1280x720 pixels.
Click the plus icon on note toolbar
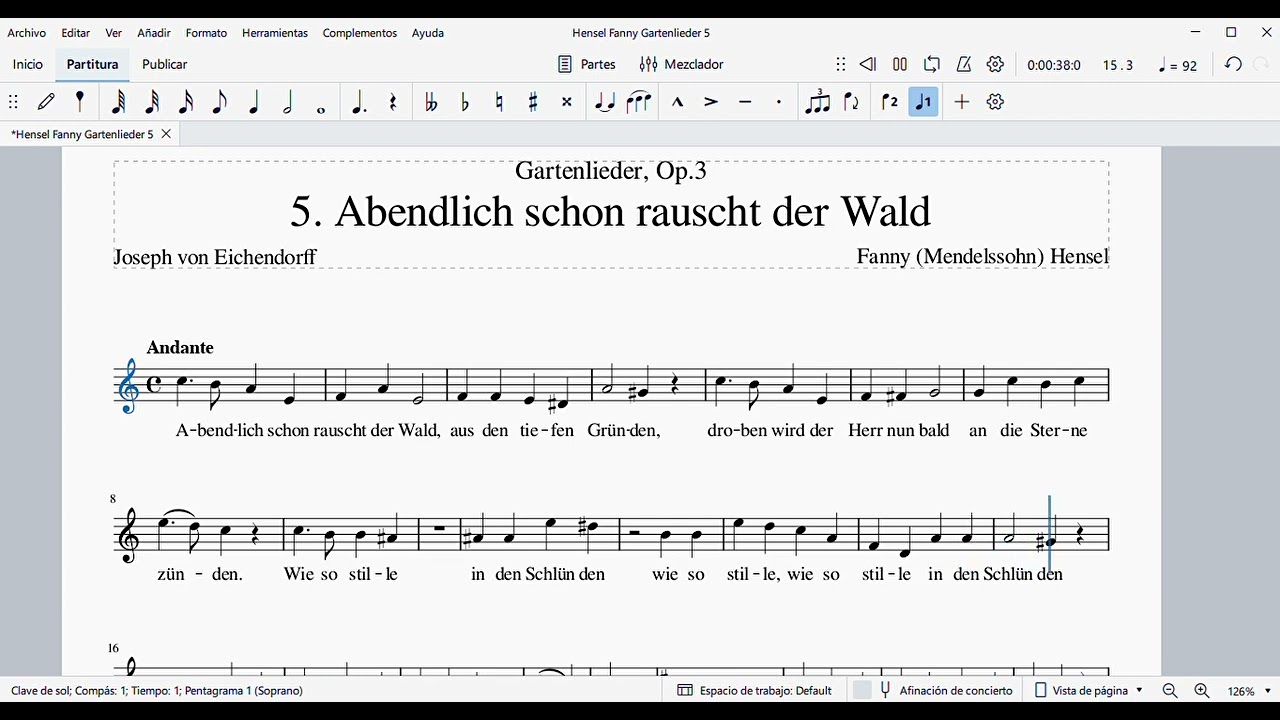(x=962, y=102)
